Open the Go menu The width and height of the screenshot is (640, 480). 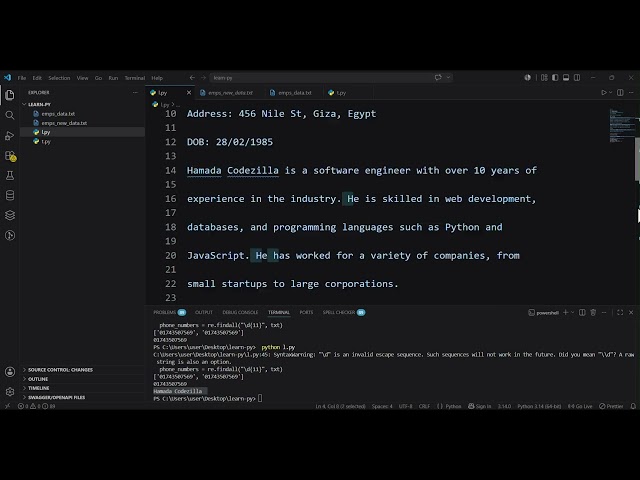[98, 78]
